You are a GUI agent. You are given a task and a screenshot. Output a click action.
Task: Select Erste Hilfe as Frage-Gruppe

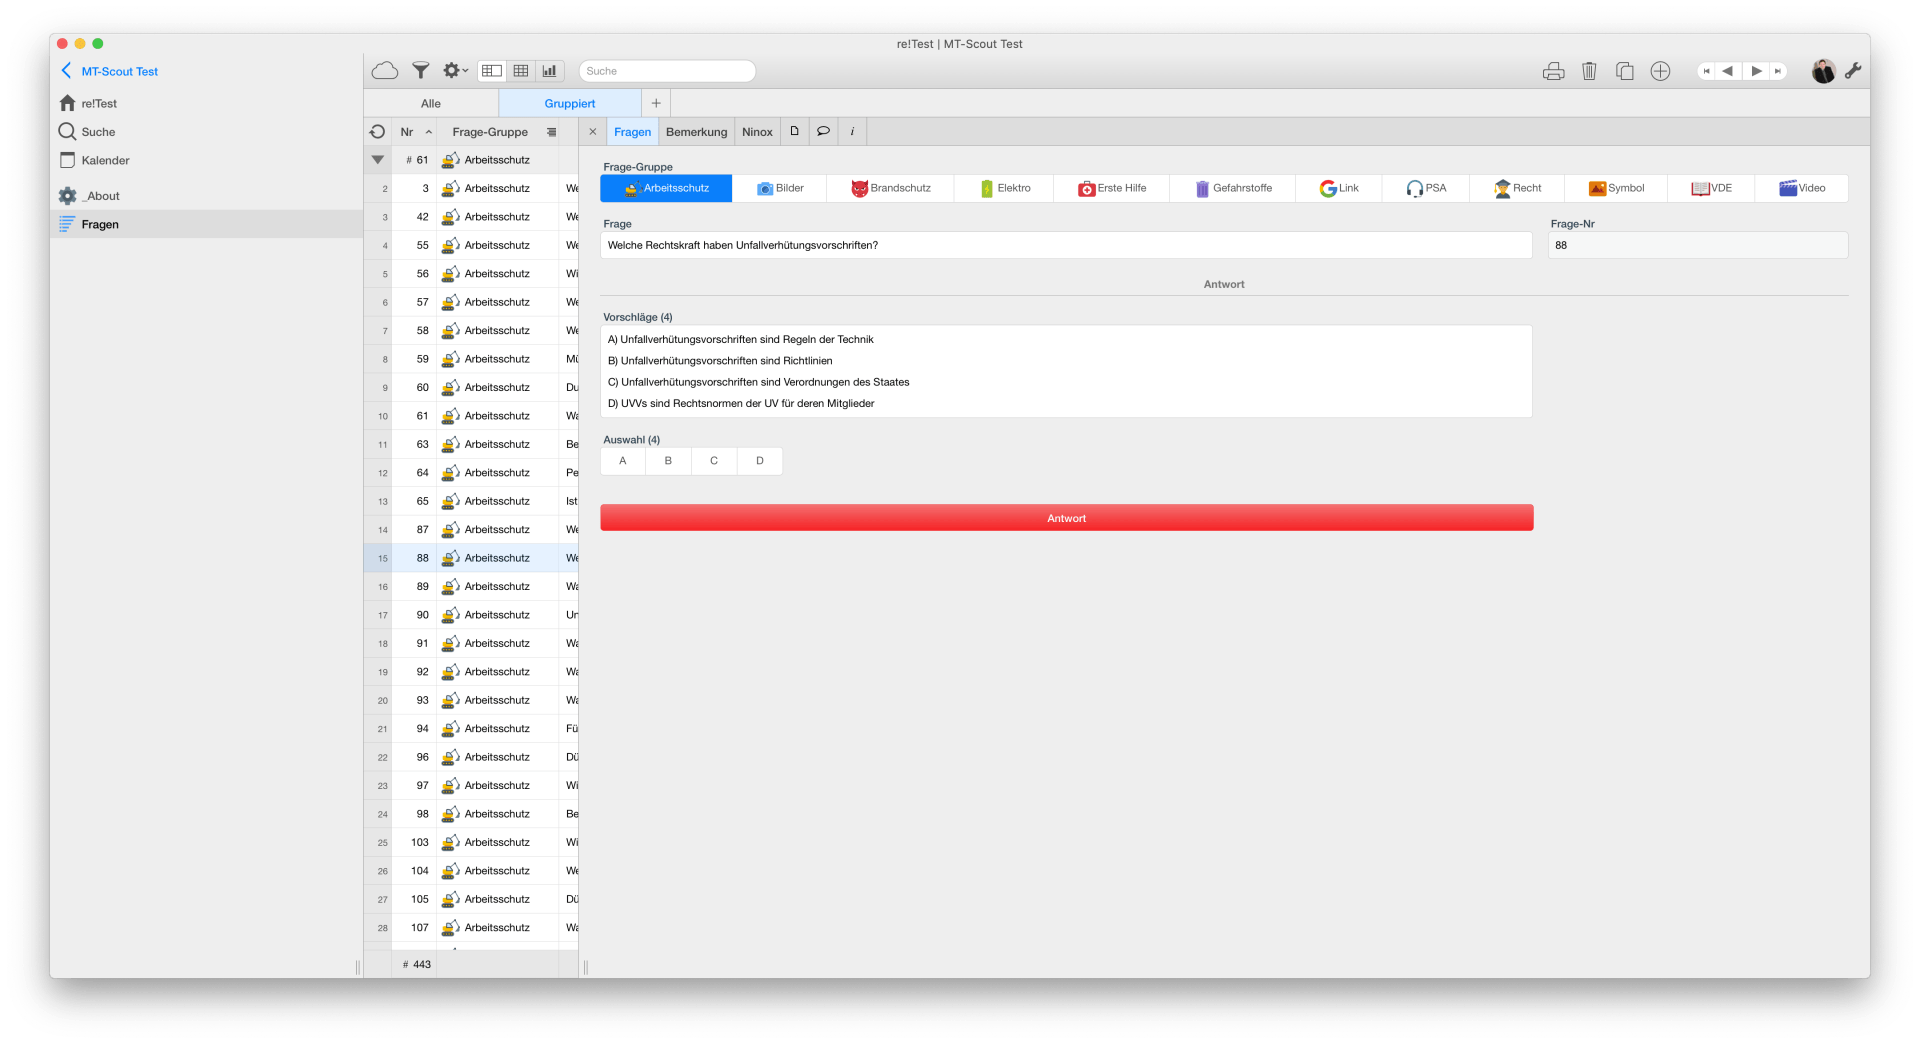coord(1112,188)
